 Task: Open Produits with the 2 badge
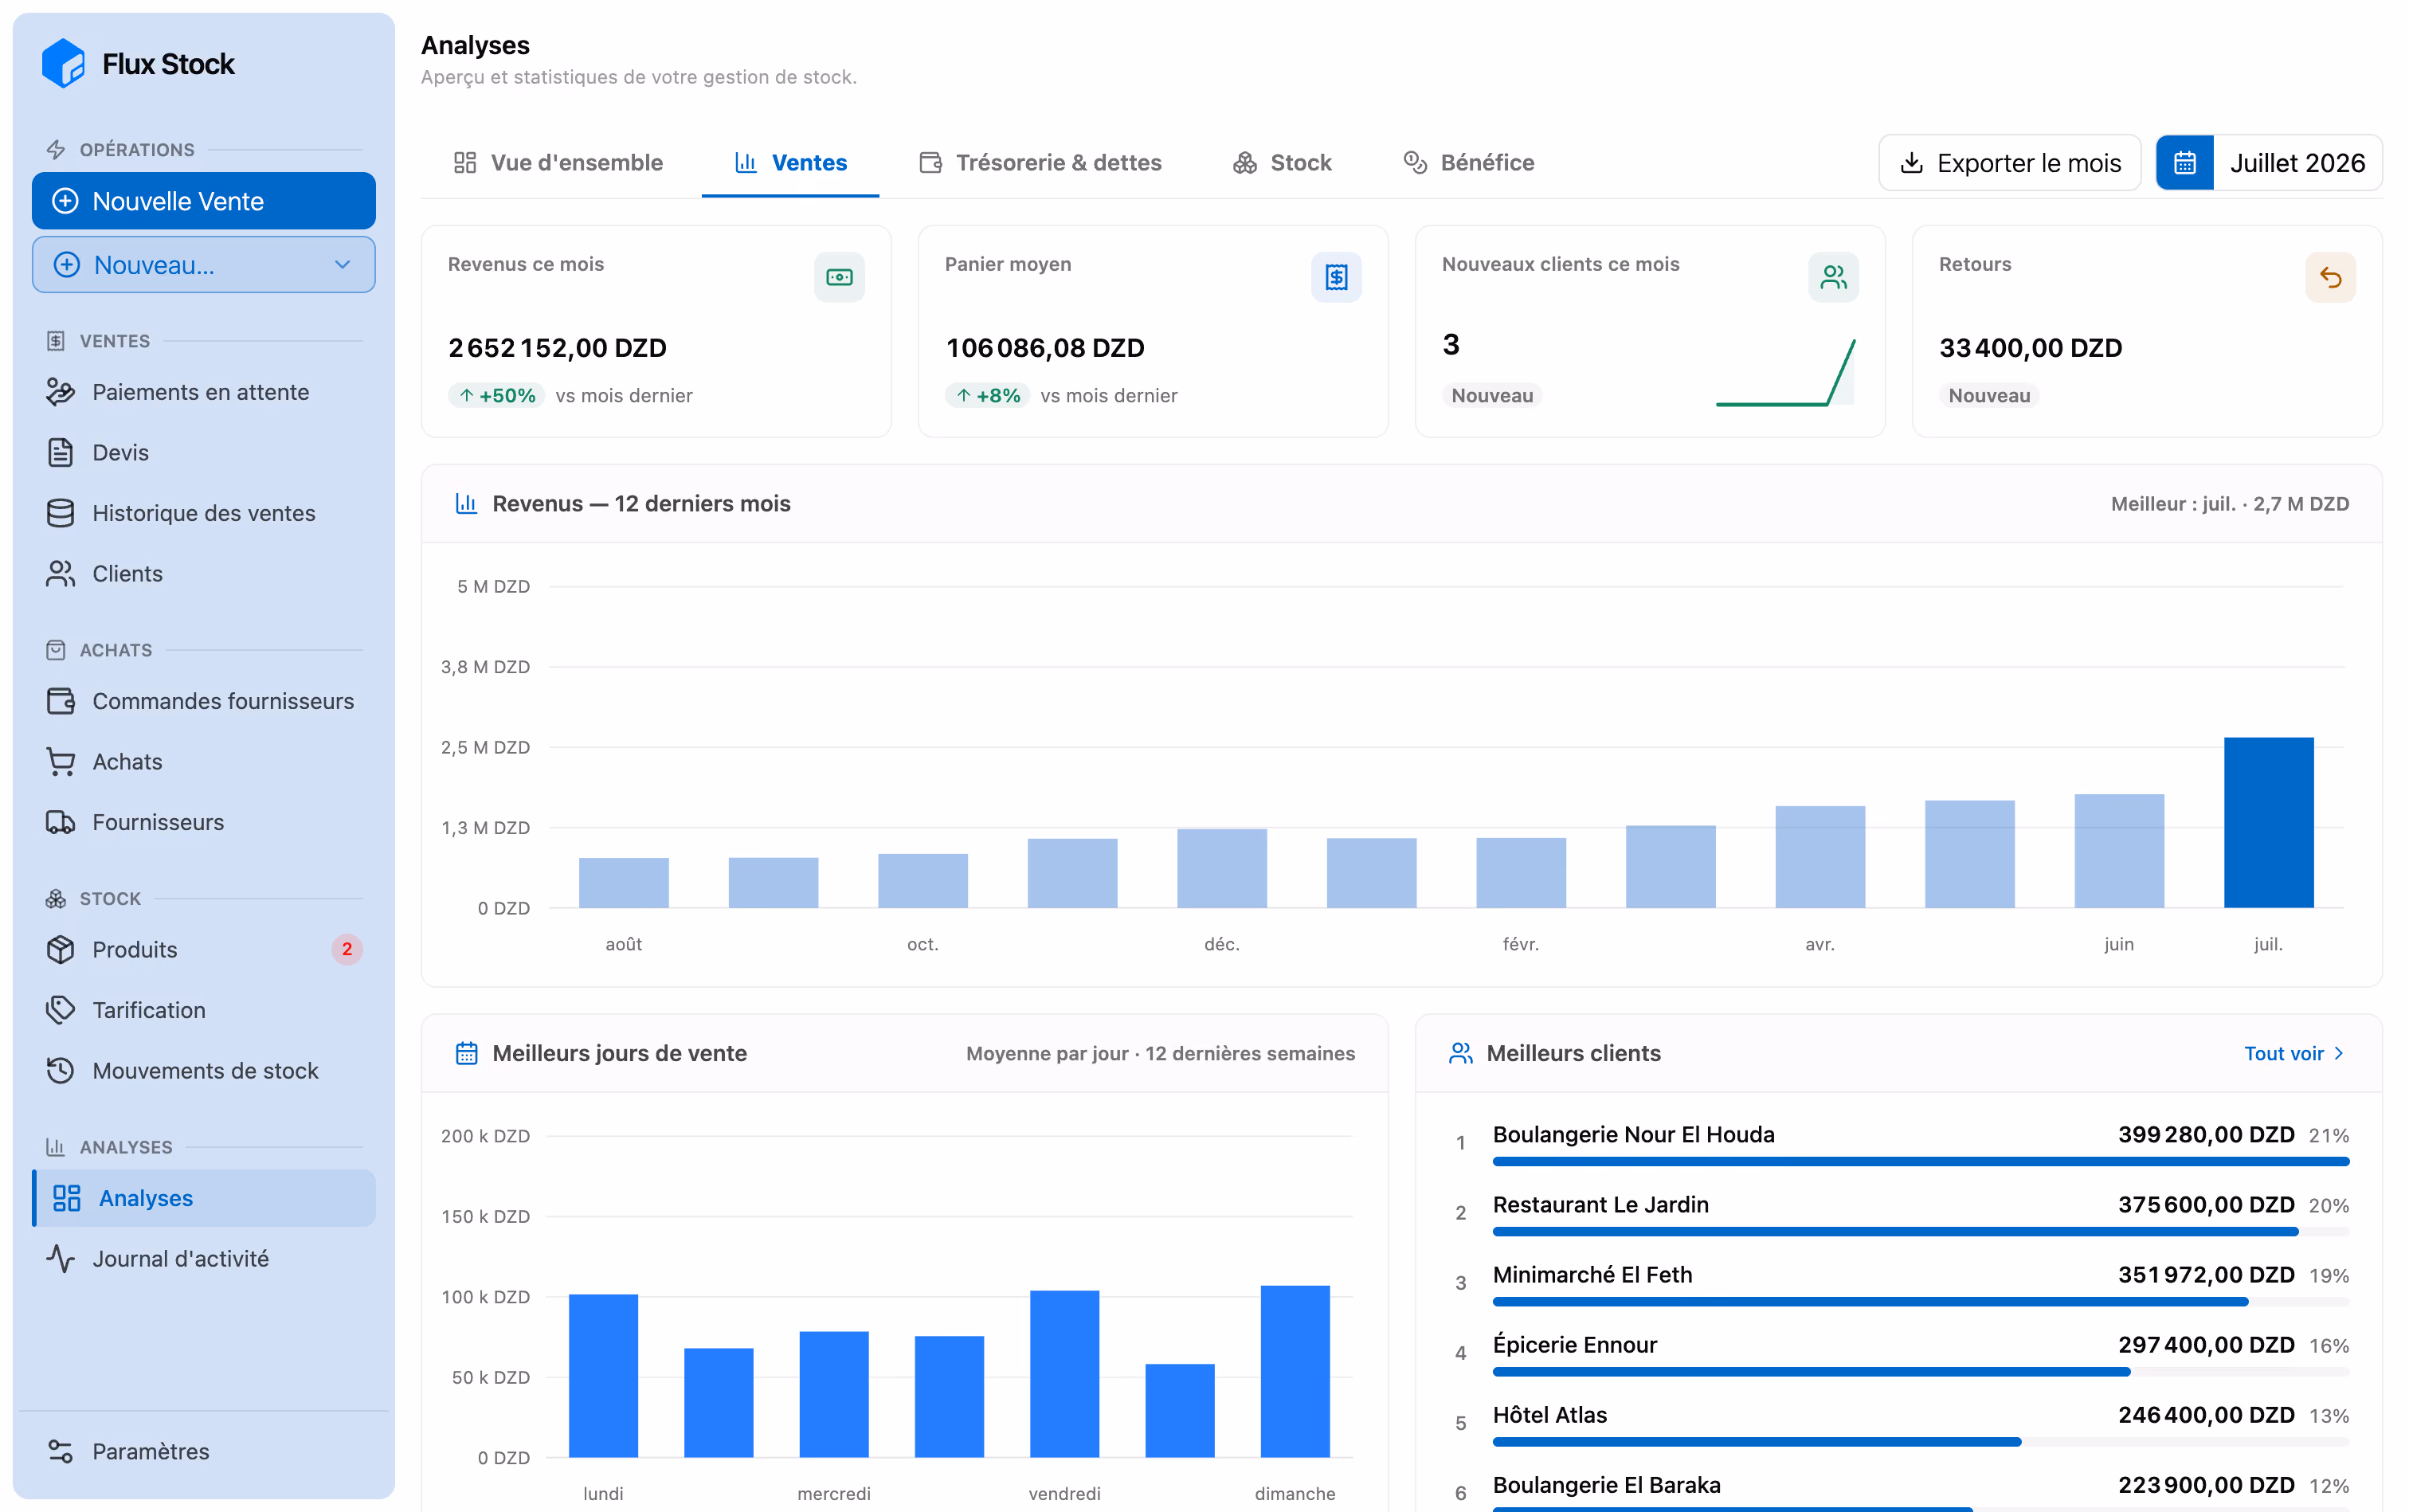(204, 949)
